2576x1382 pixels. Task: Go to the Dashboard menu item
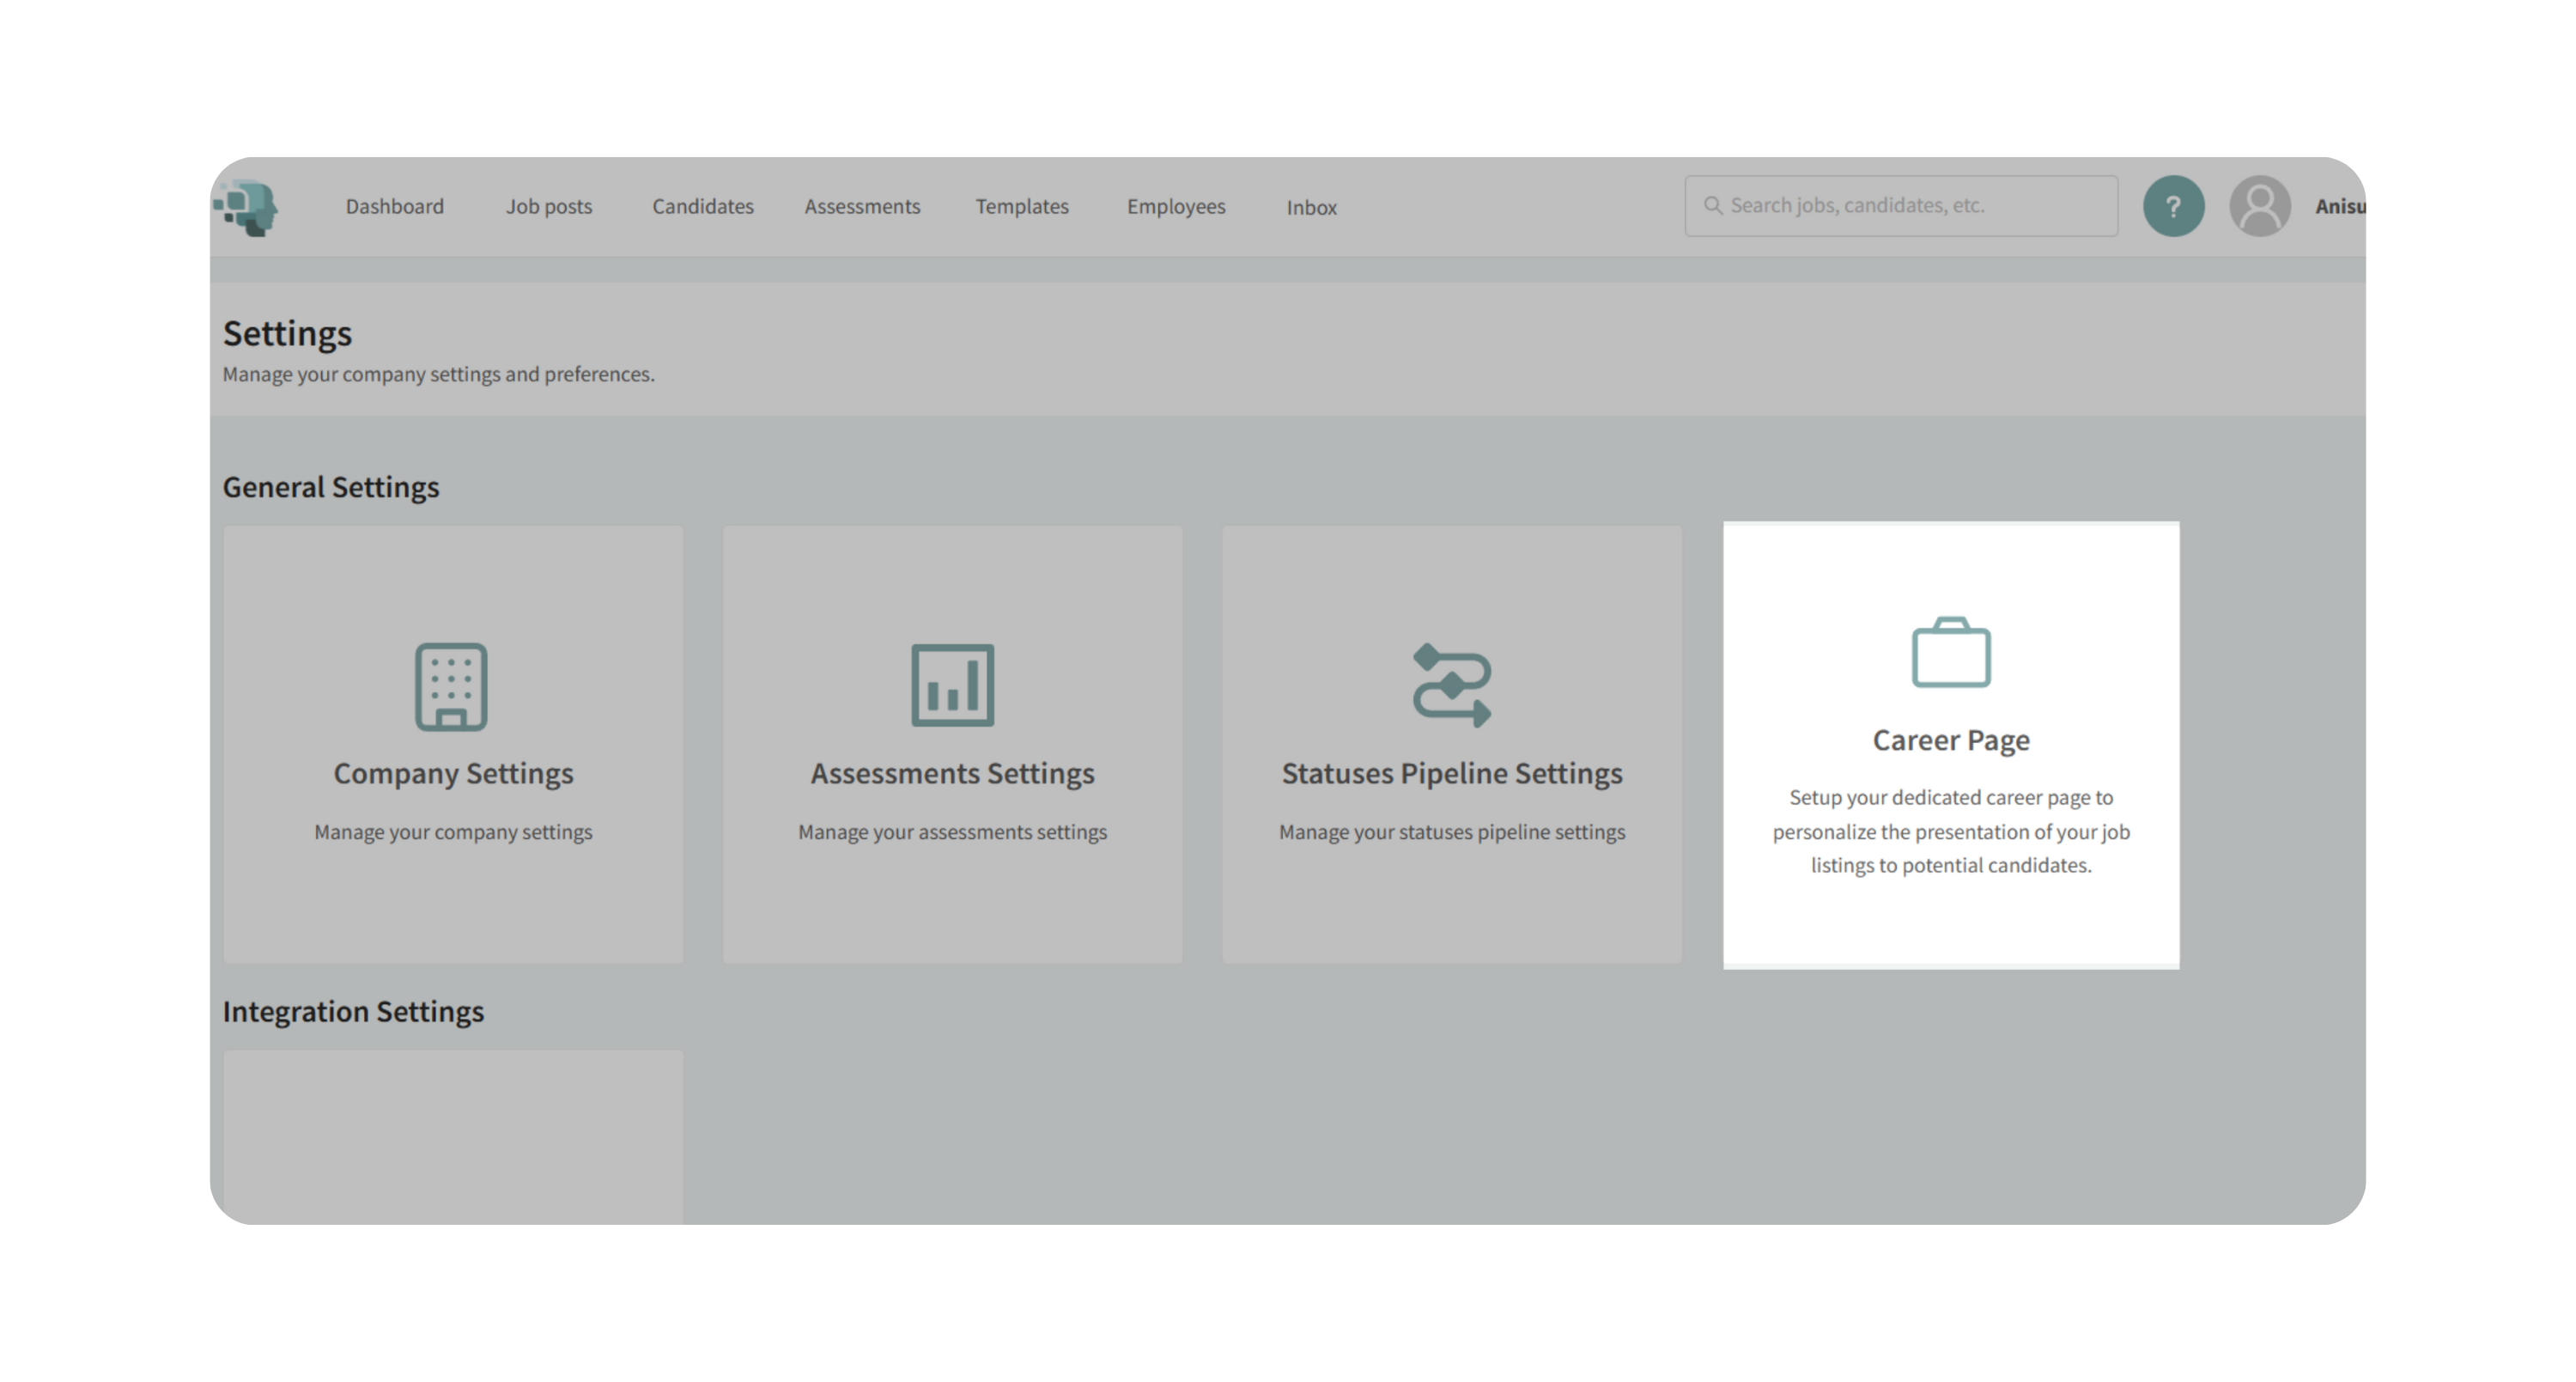point(394,207)
